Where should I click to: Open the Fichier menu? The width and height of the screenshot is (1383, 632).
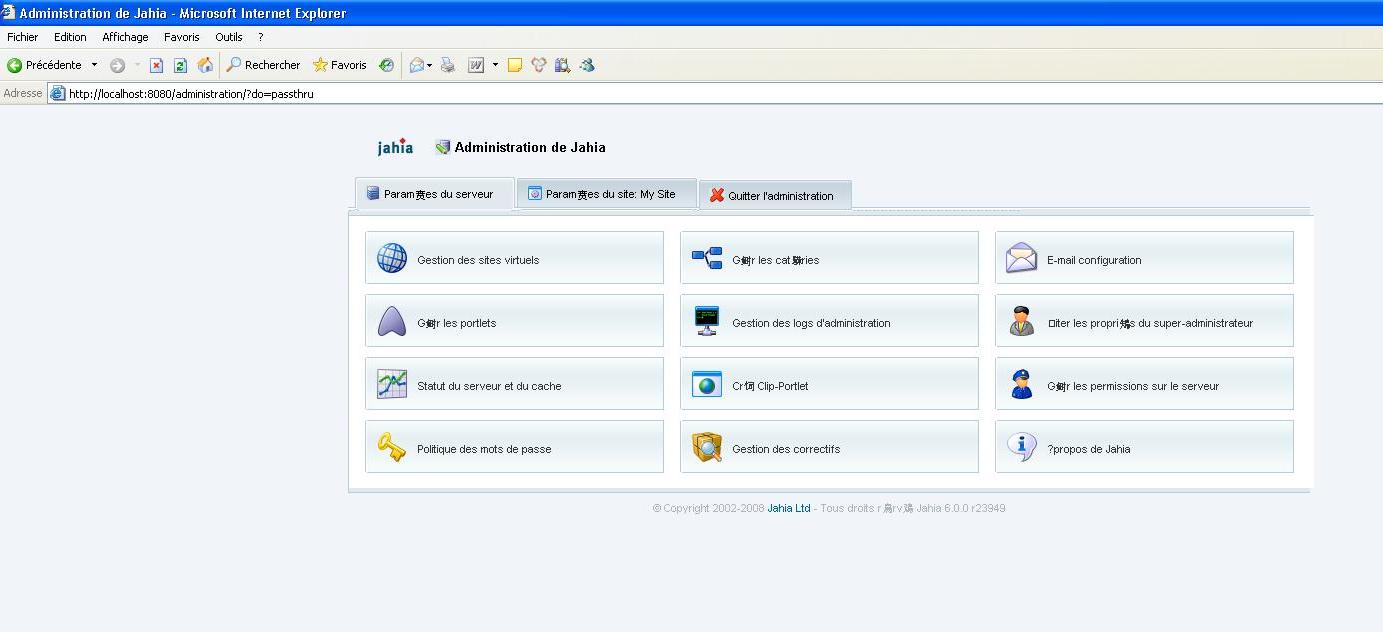pyautogui.click(x=22, y=37)
